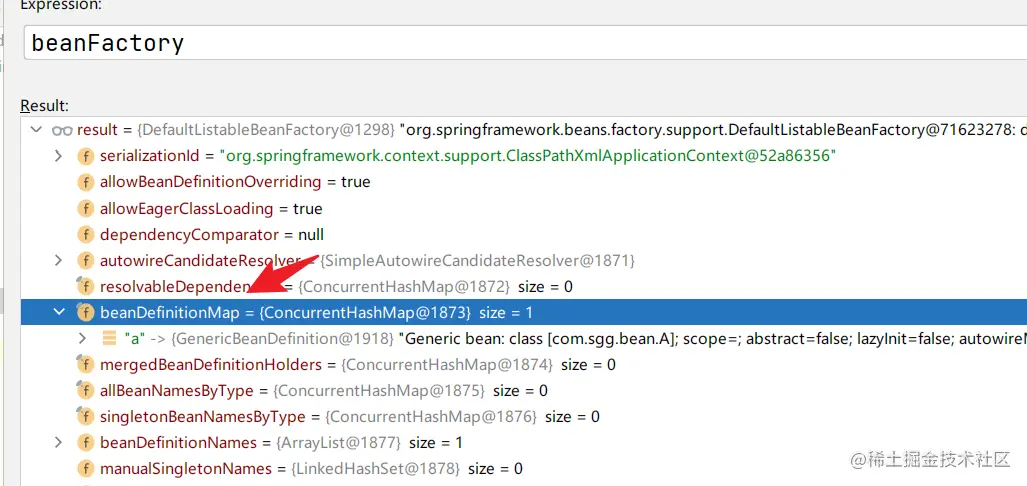Screen dimensions: 1027x486
Task: Click field icon of resolvableDependencies
Action: pos(85,286)
